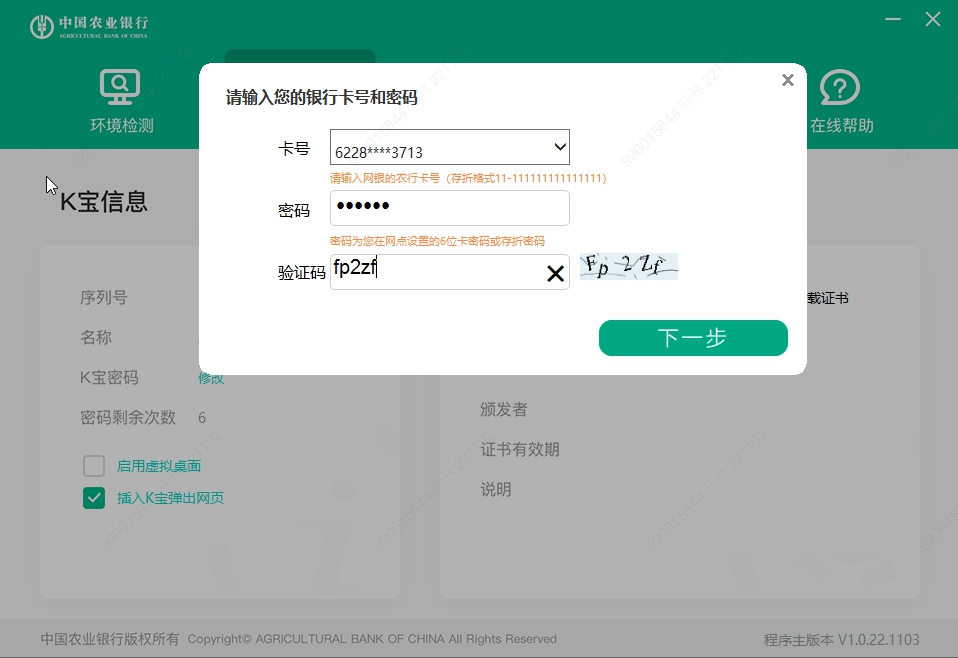Screen dimensions: 958x658
Task: Click the orange card number hint text
Action: [468, 178]
